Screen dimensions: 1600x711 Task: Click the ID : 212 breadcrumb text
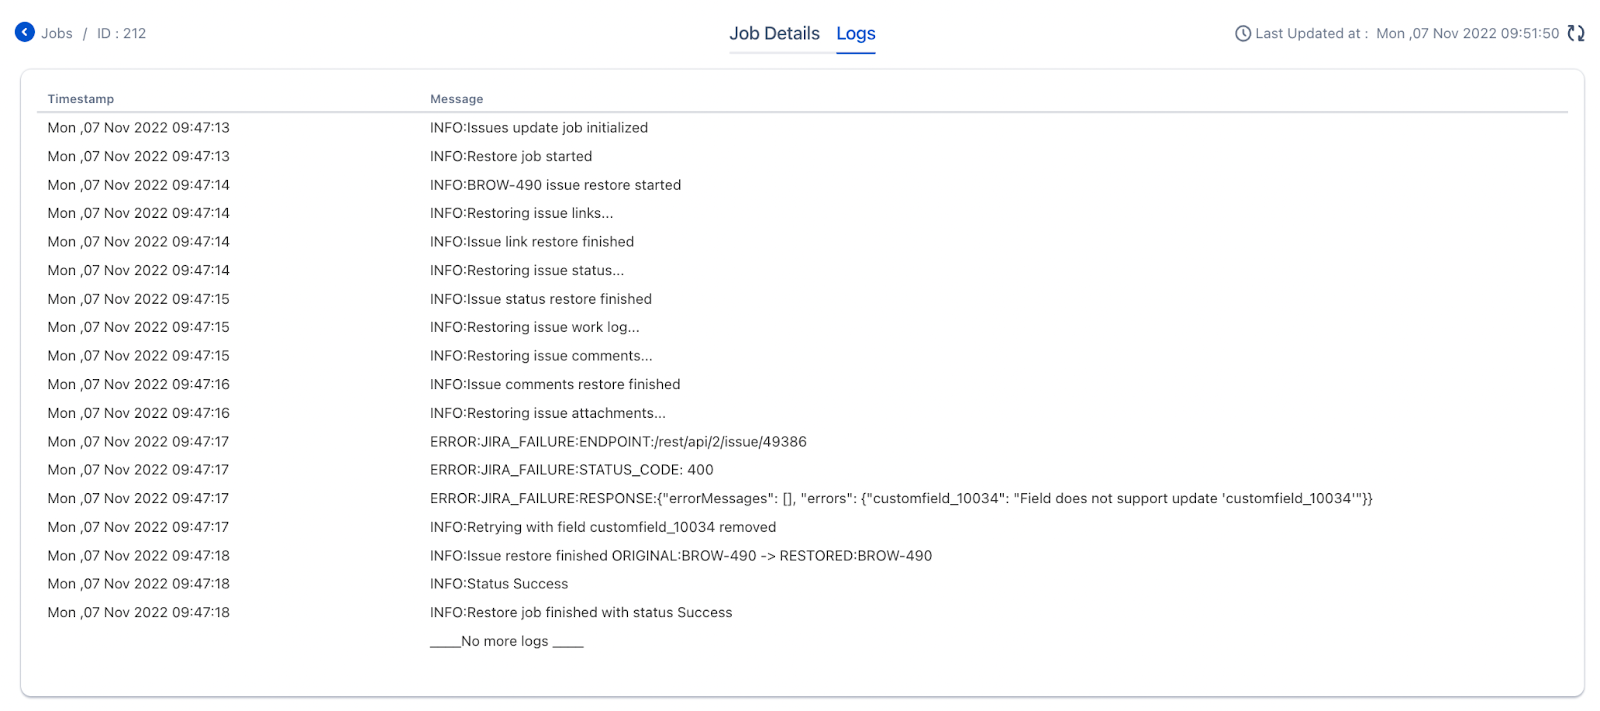coord(121,33)
